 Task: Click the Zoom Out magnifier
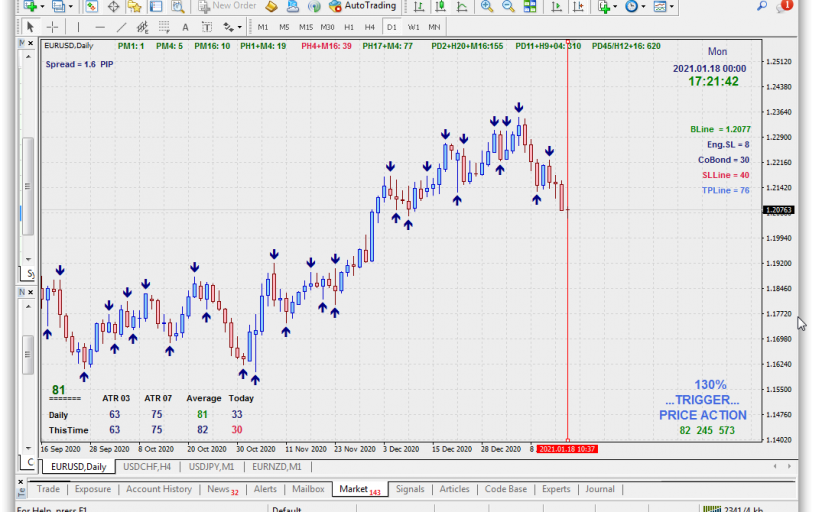(x=508, y=6)
